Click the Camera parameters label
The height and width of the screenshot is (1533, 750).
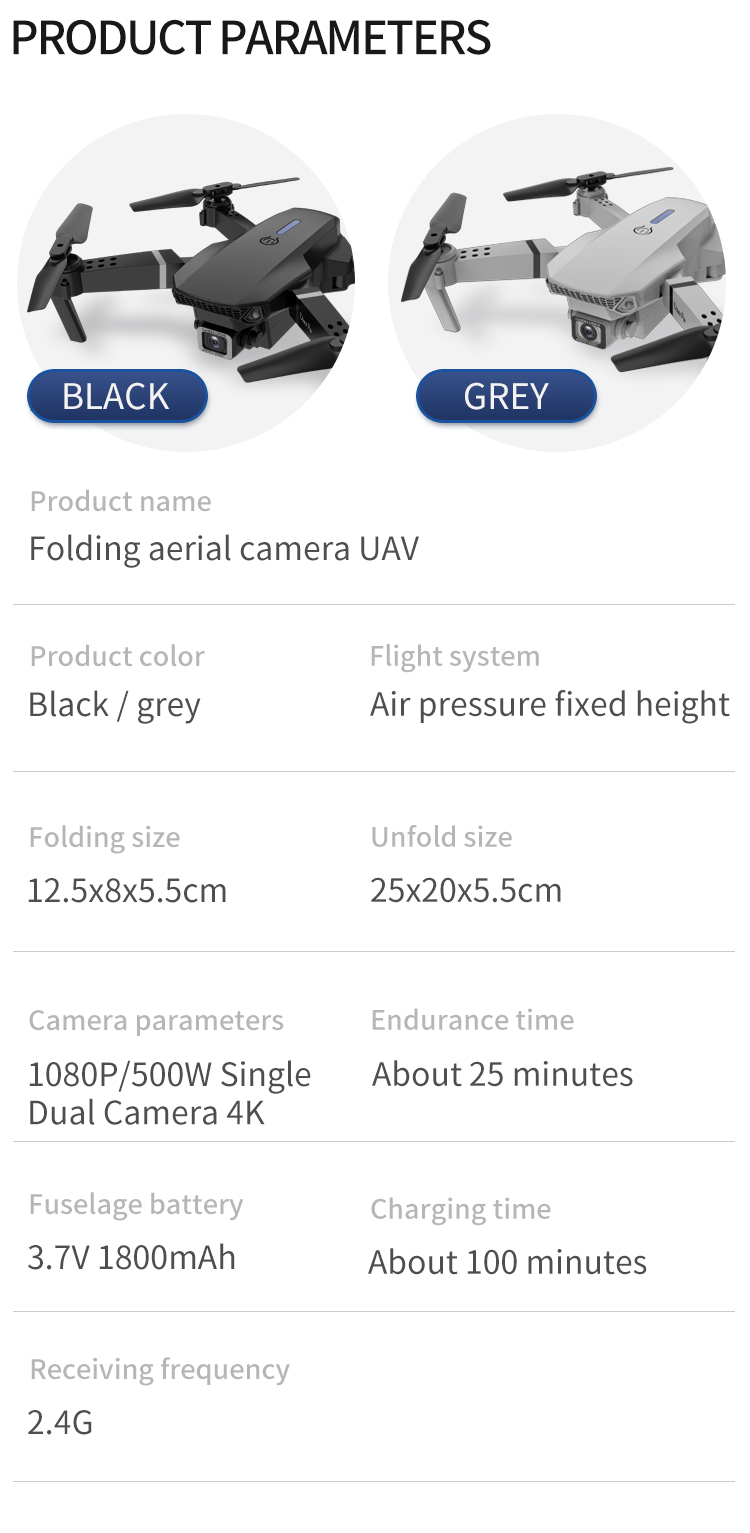point(156,1020)
